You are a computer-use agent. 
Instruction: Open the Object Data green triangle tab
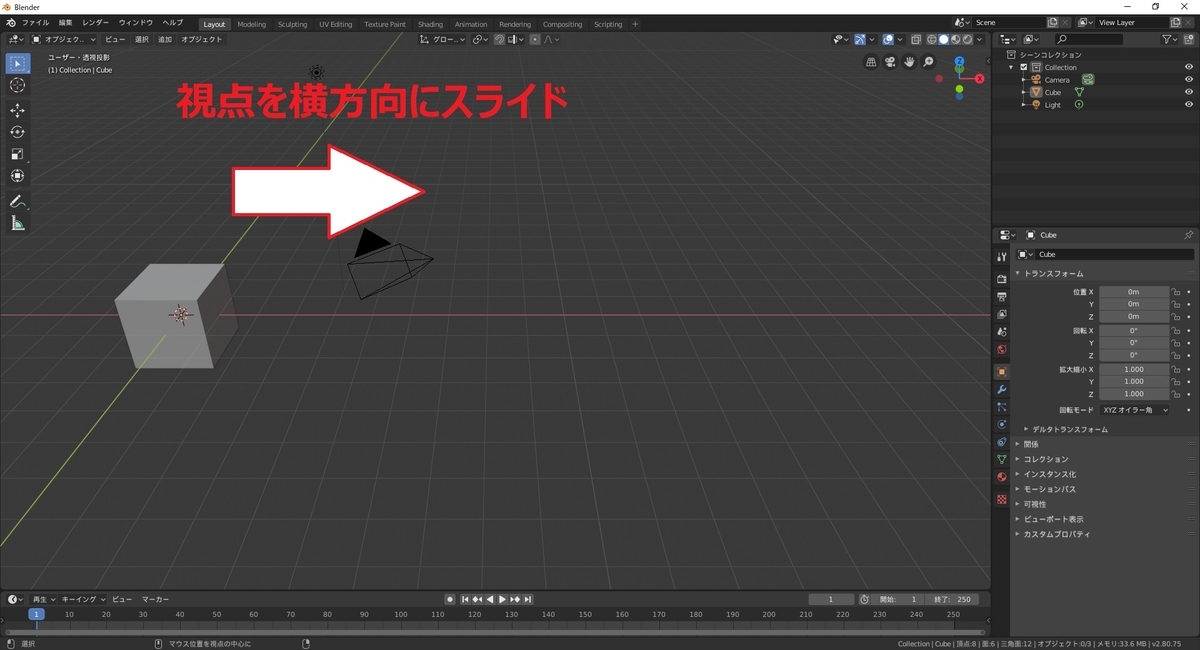[1001, 459]
